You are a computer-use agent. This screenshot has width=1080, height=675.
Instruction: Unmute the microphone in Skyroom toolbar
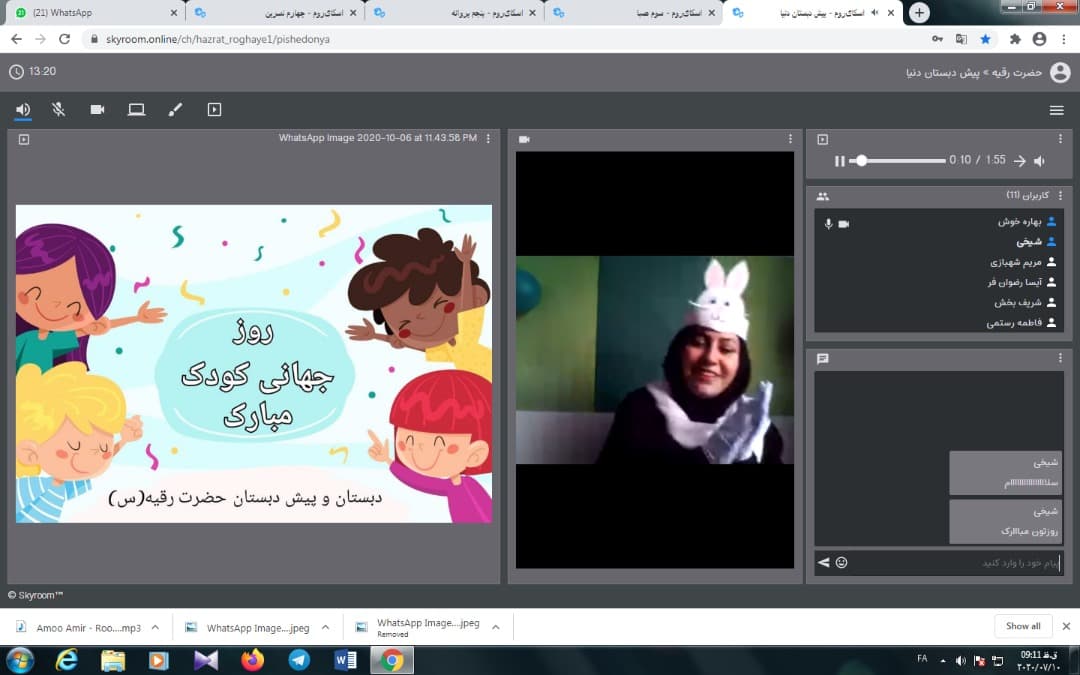(59, 110)
